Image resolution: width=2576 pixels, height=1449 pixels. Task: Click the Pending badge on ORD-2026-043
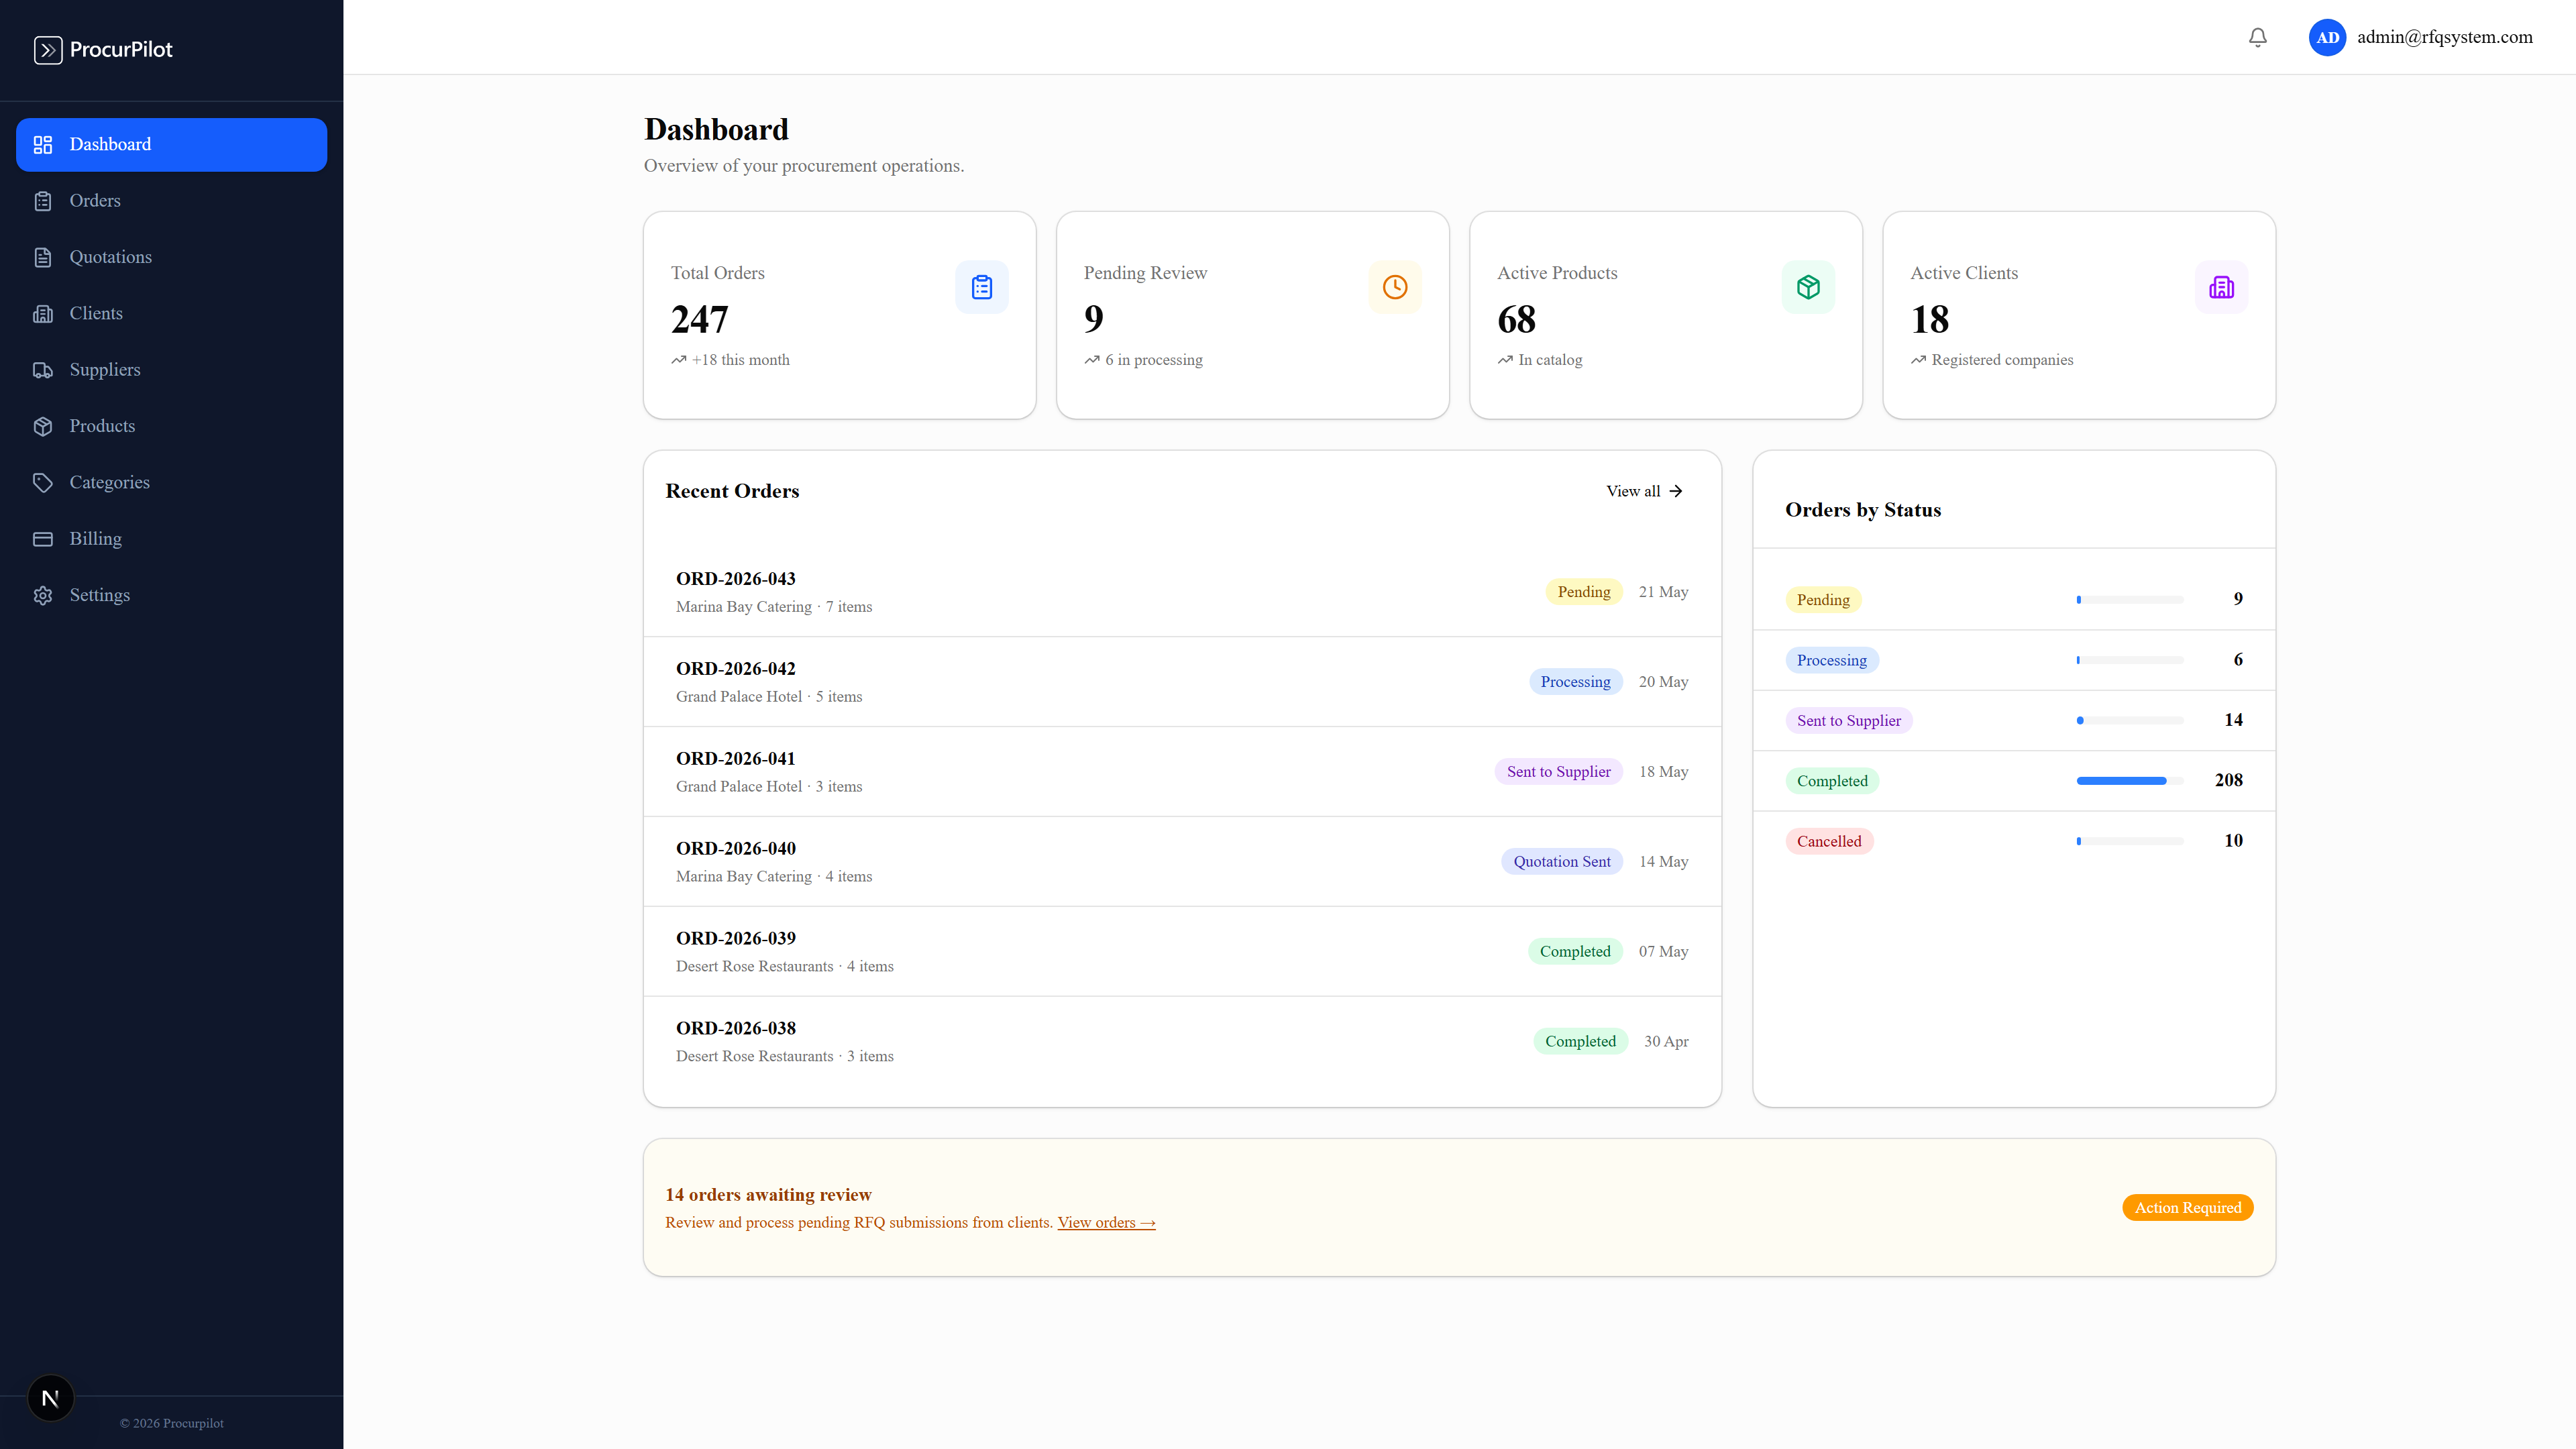[x=1583, y=592]
